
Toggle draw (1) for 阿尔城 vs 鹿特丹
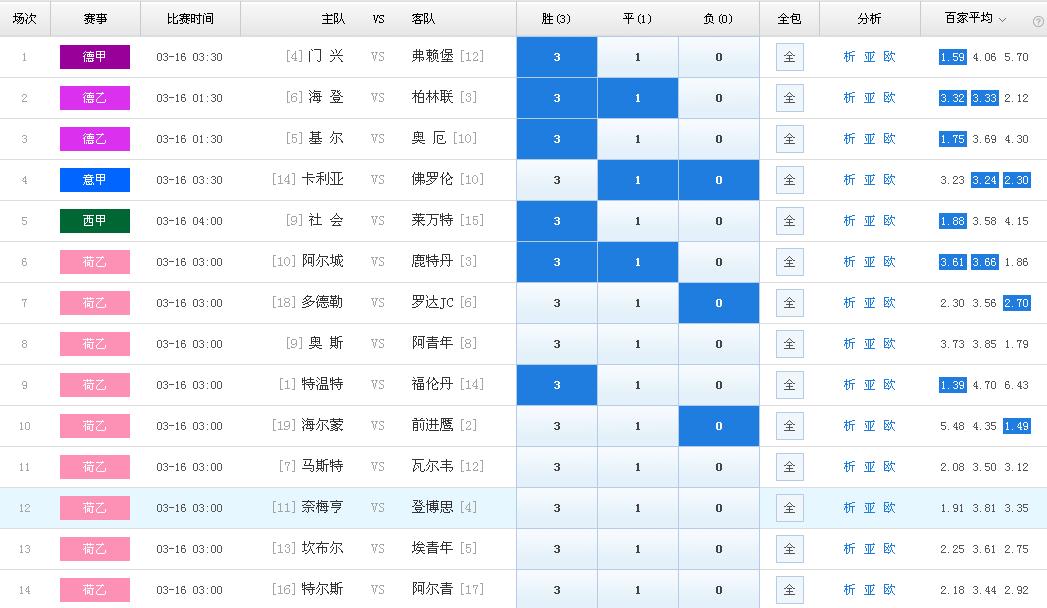point(638,262)
